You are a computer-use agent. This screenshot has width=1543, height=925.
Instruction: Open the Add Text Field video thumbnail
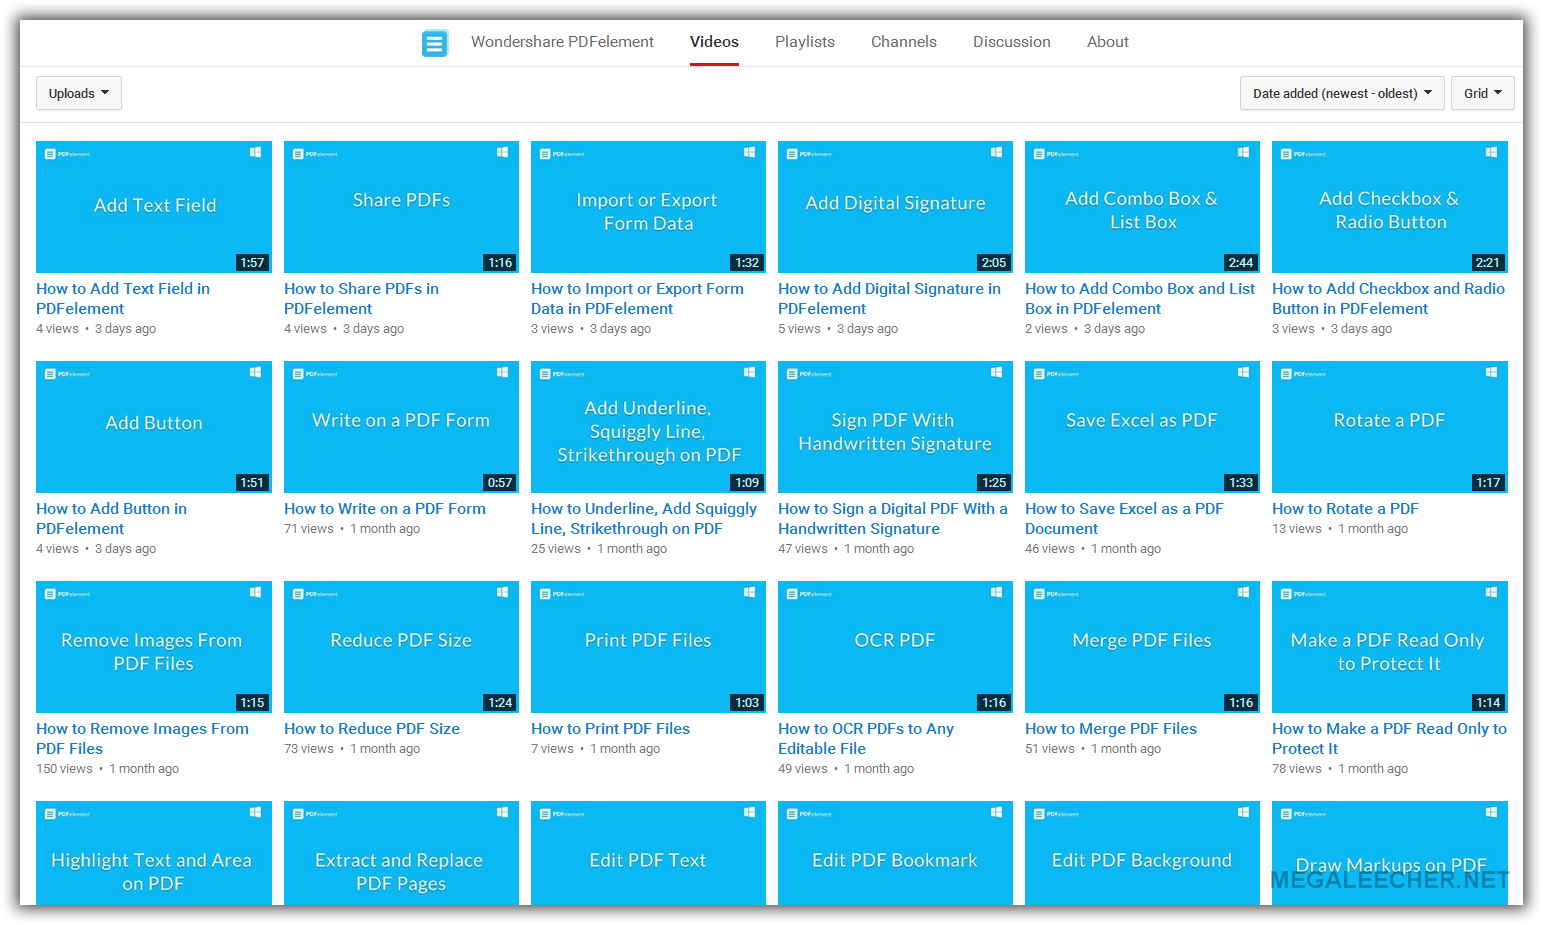point(154,207)
